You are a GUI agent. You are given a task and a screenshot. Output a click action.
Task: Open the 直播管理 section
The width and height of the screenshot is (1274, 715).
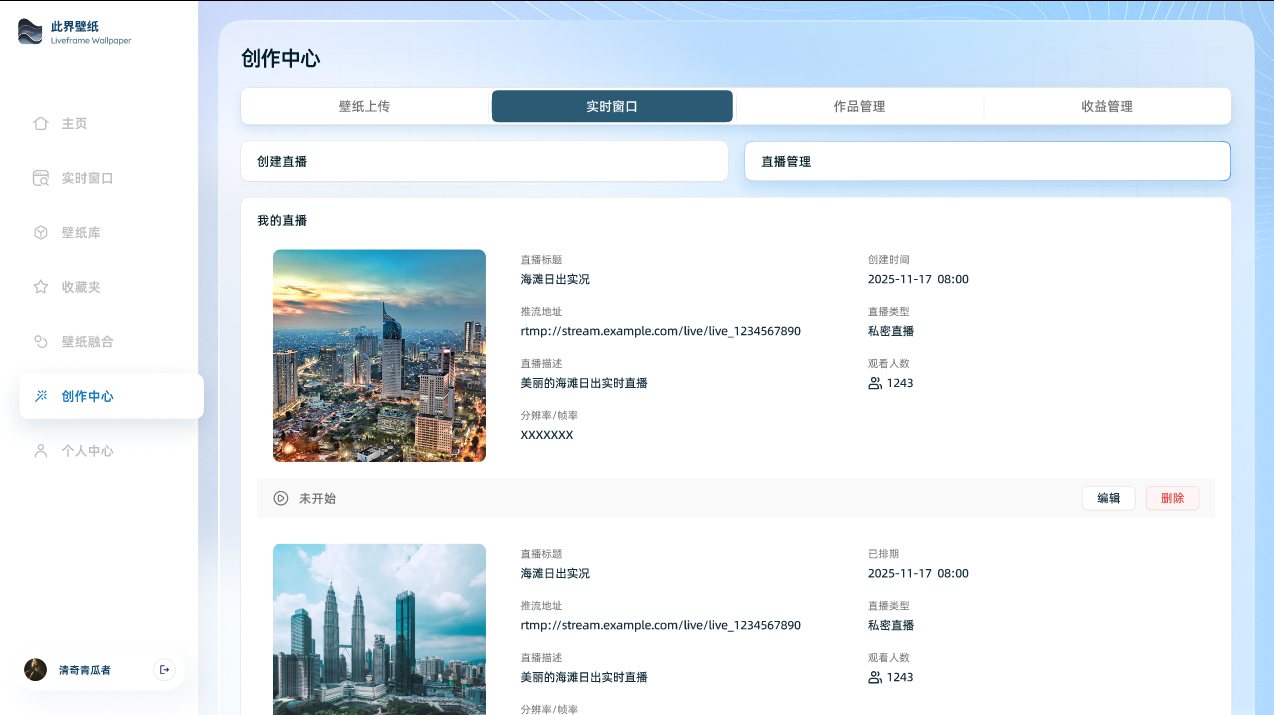pyautogui.click(x=987, y=161)
